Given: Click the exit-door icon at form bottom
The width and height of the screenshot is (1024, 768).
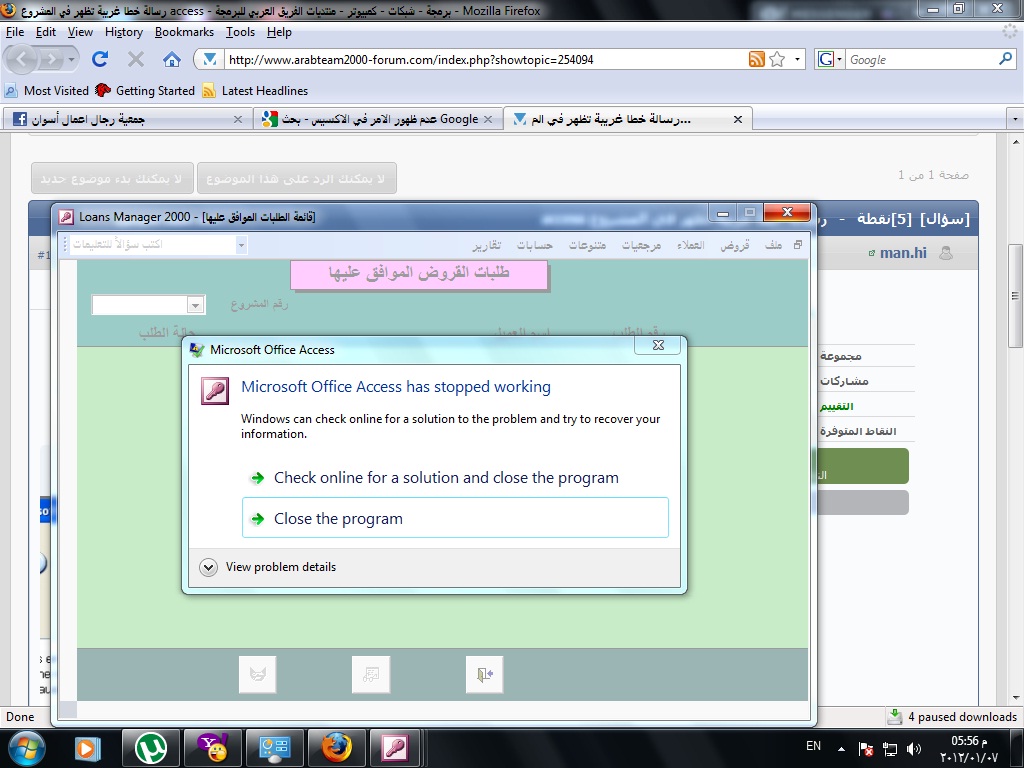Looking at the screenshot, I should coord(485,674).
